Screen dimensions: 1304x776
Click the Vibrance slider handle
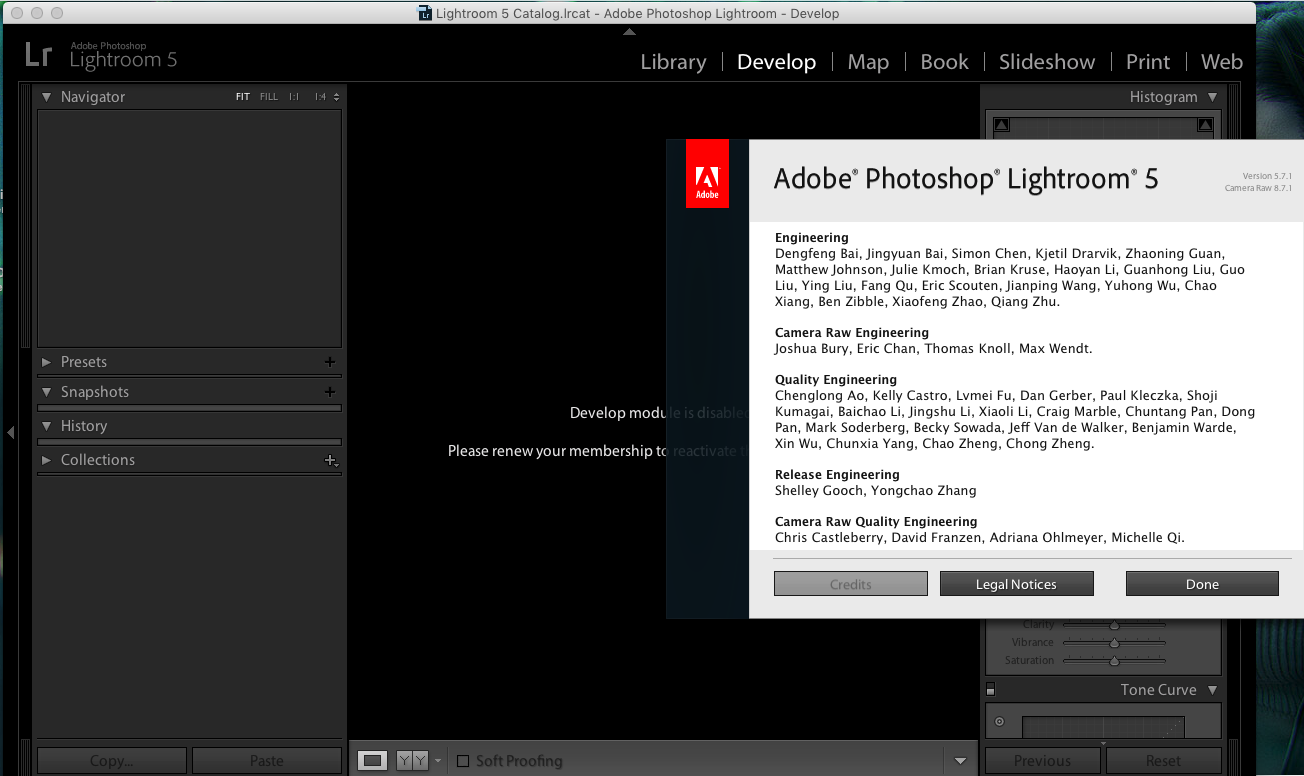point(1114,643)
